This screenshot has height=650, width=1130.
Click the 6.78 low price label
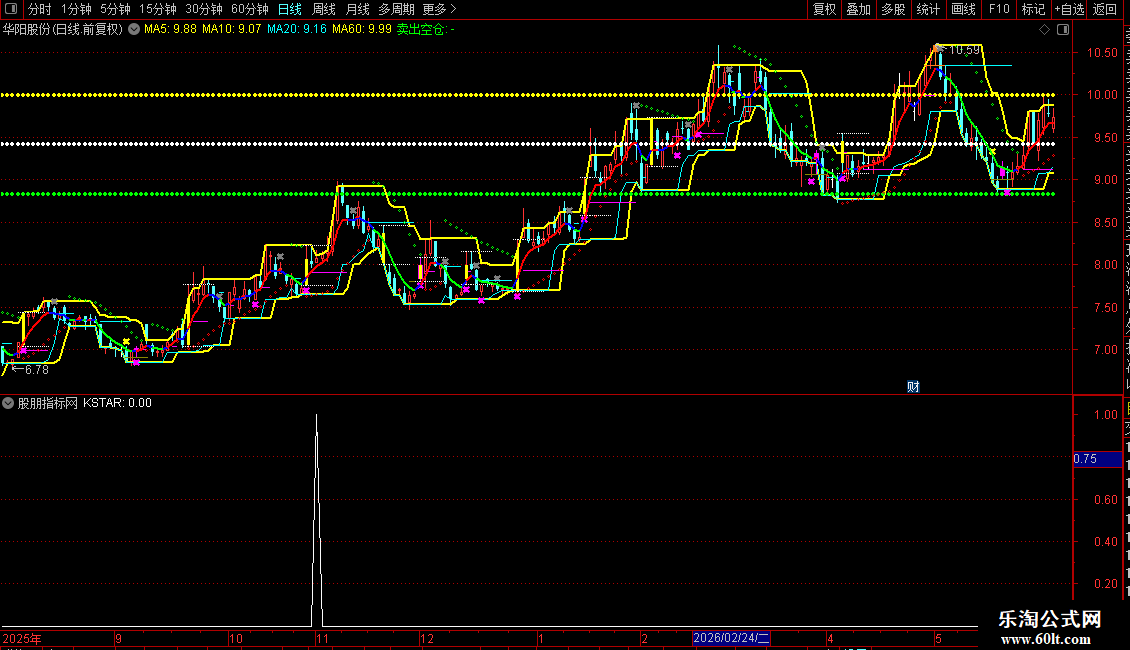point(37,370)
